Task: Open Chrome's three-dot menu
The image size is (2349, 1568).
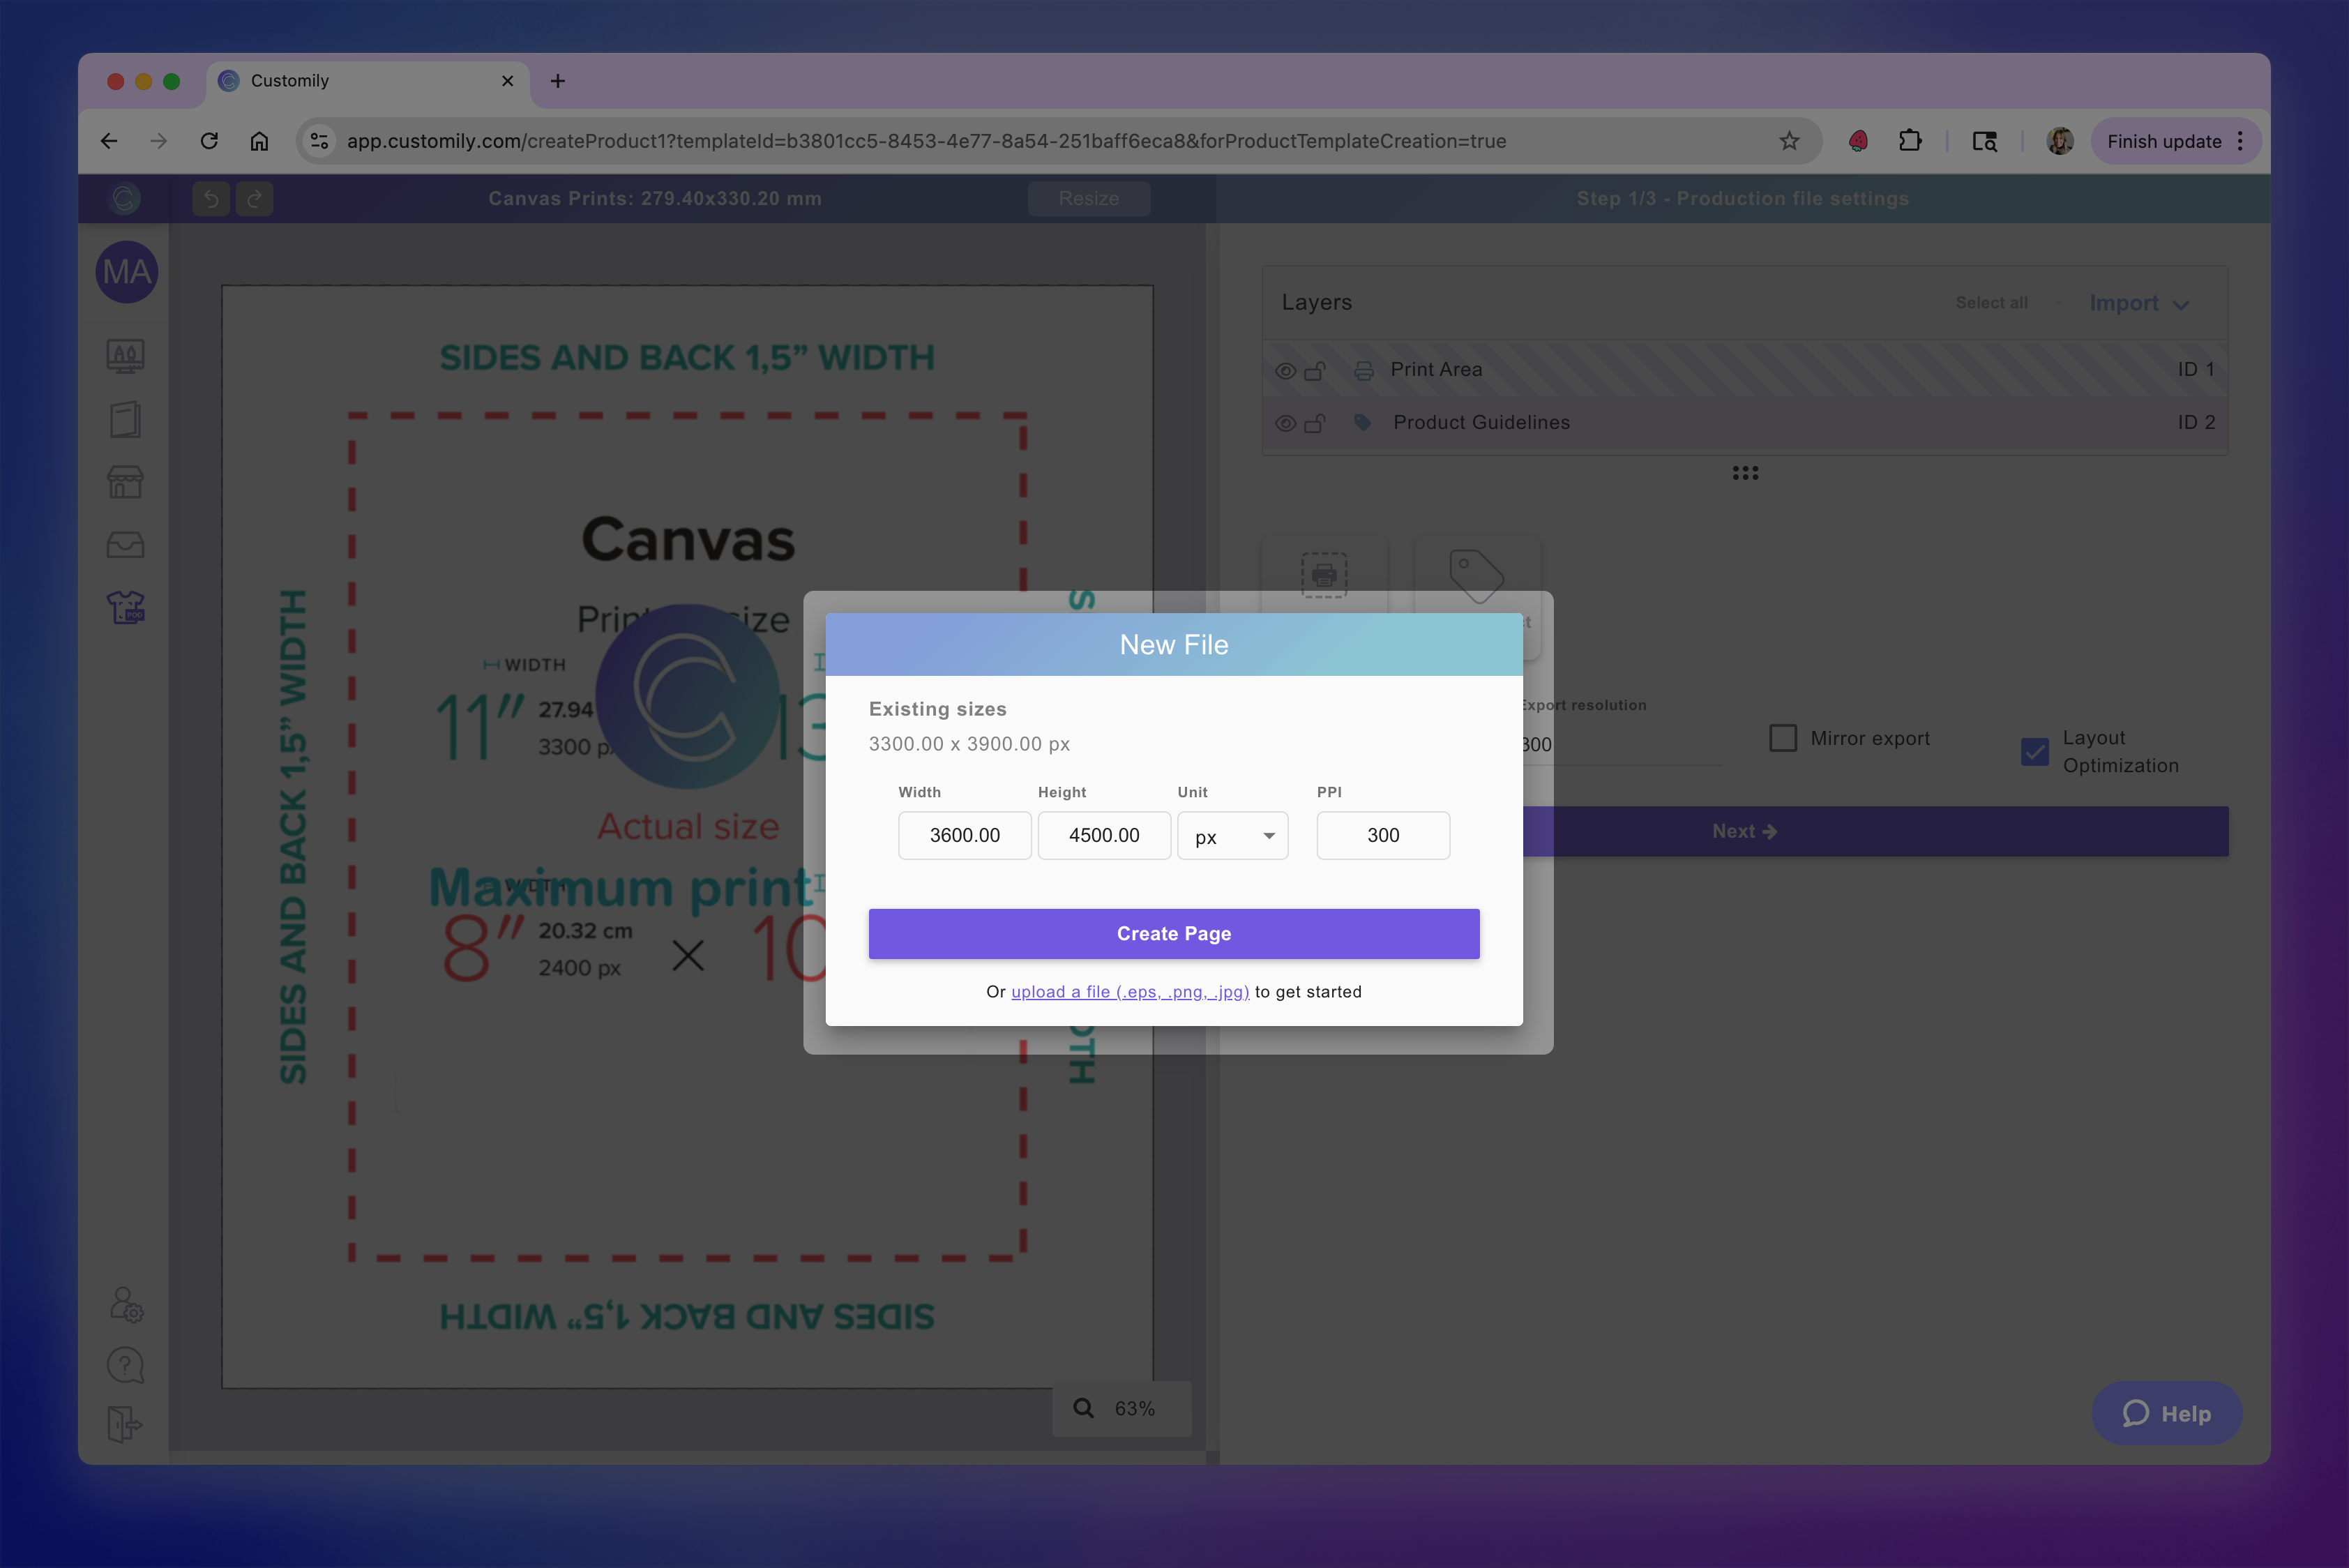Action: (2241, 141)
